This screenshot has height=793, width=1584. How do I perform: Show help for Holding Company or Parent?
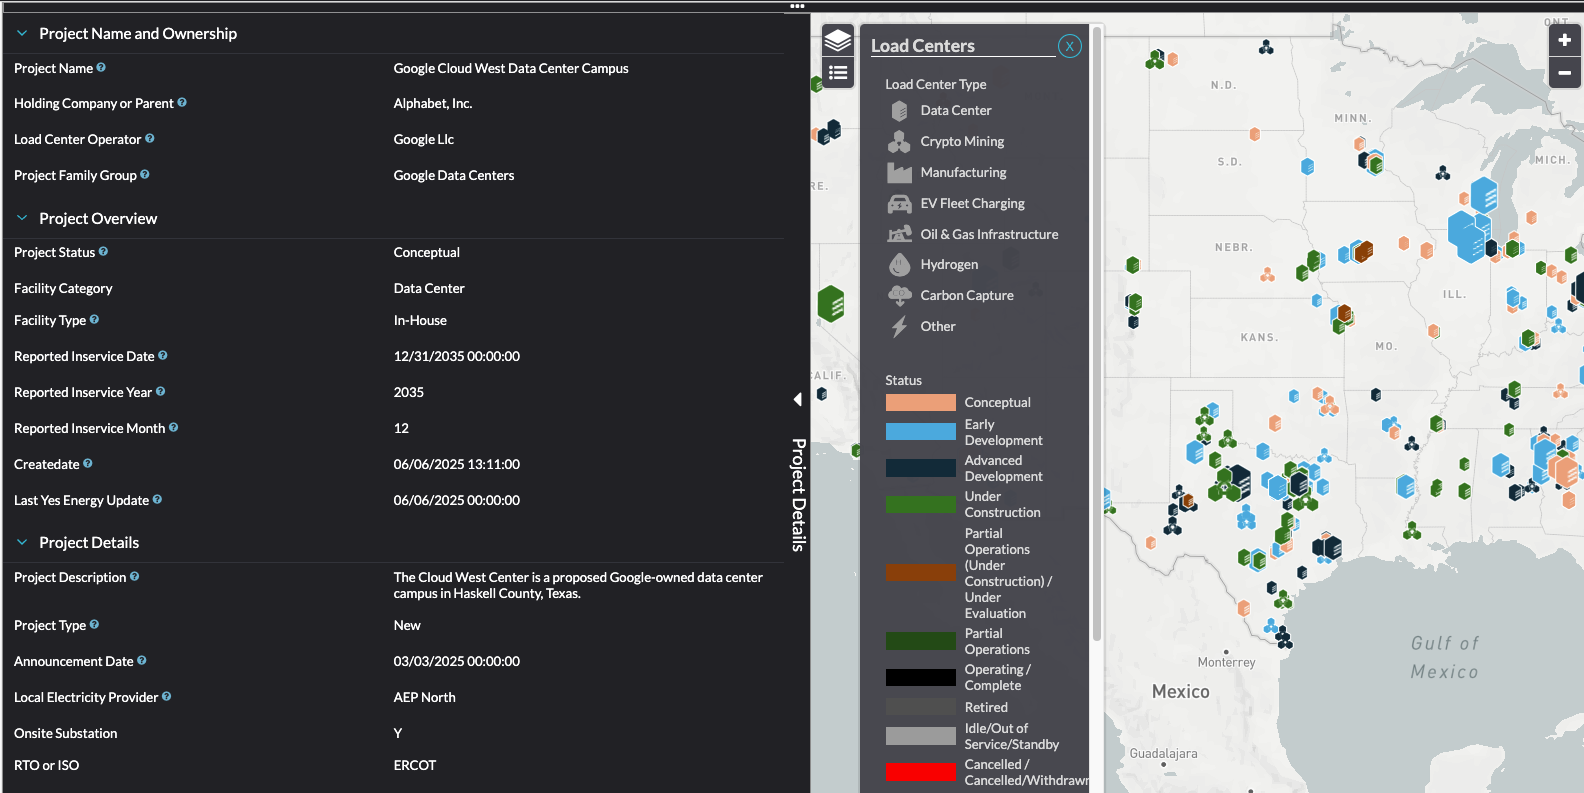(x=182, y=103)
